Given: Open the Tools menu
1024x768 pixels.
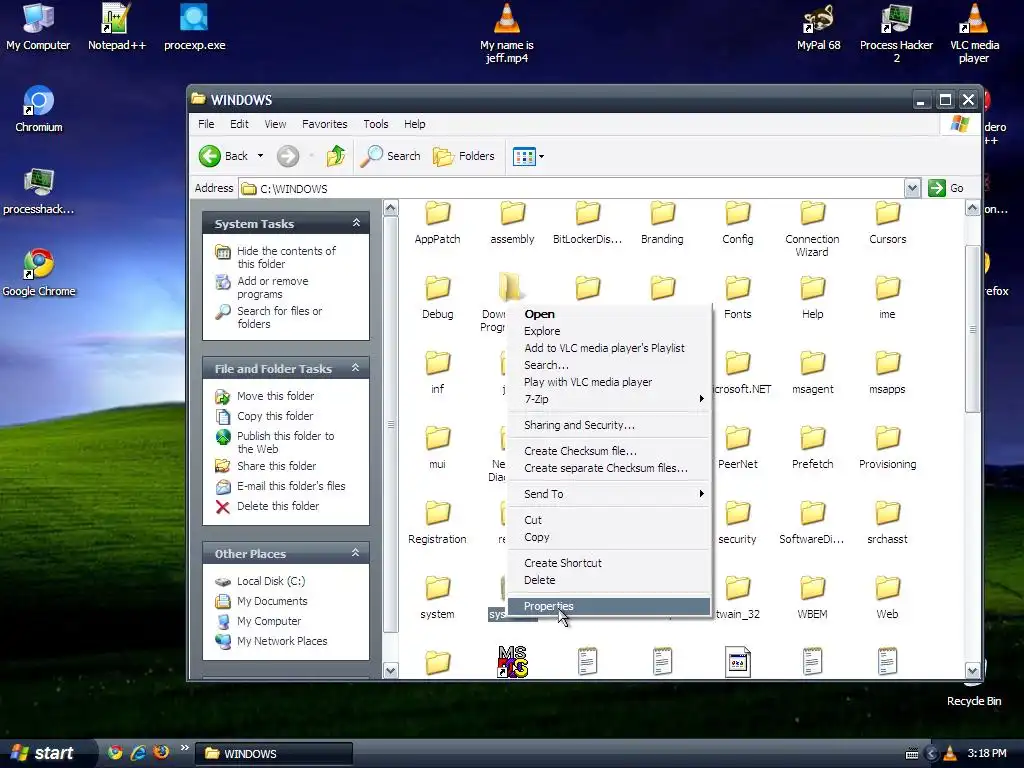Looking at the screenshot, I should pyautogui.click(x=376, y=124).
